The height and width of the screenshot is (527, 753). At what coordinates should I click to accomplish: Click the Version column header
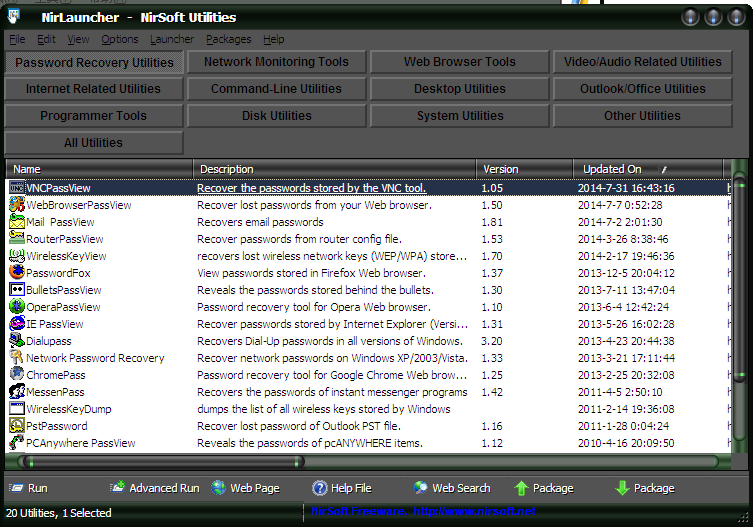(x=500, y=169)
